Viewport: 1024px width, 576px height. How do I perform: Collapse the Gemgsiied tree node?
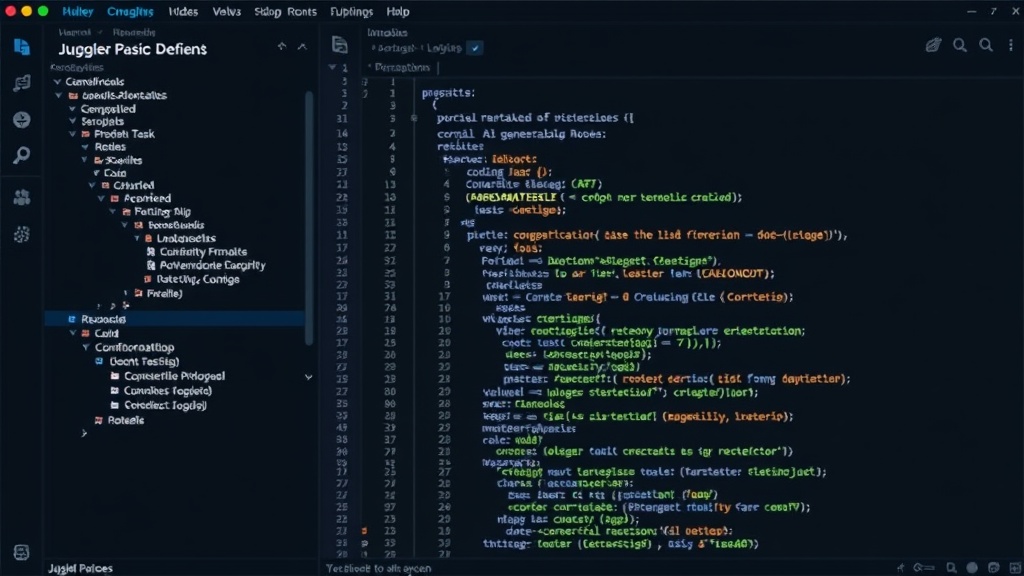(72, 109)
